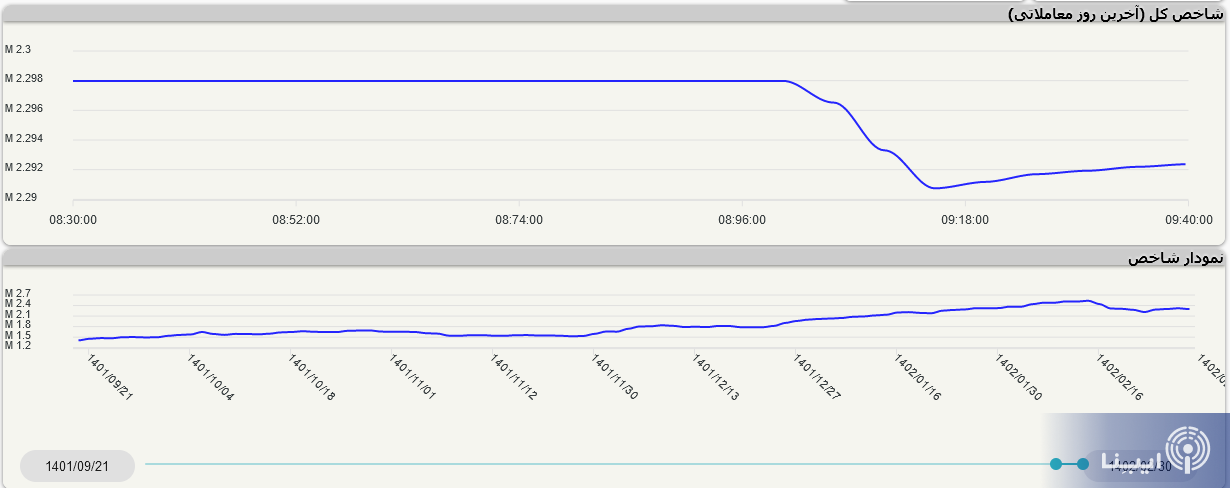Click the 08:30:00 time axis label

click(73, 220)
